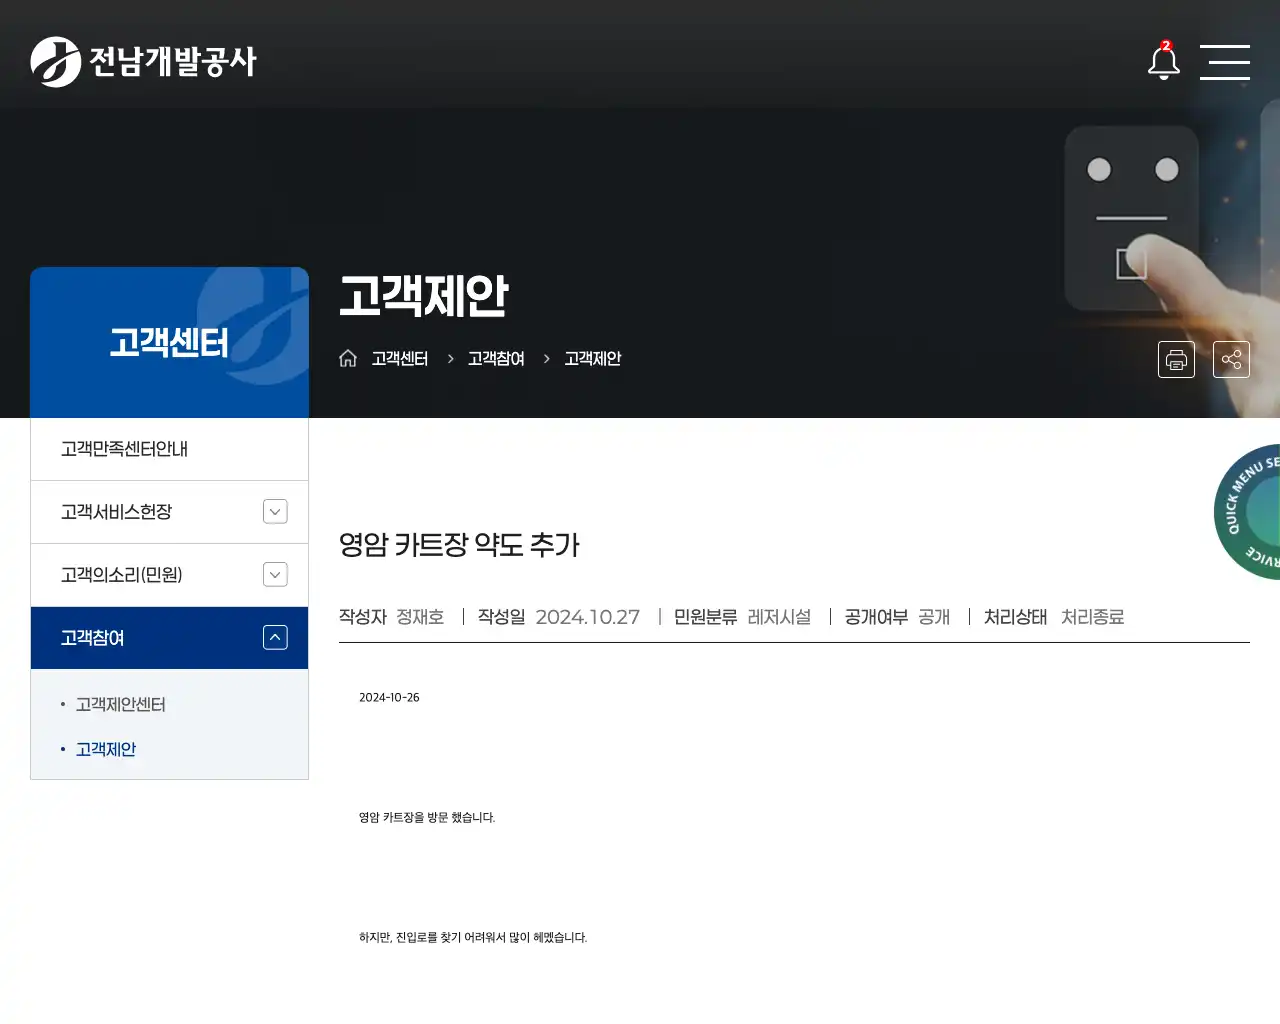This screenshot has width=1280, height=1024.
Task: Click the 전남개발공사 logo
Action: [143, 62]
